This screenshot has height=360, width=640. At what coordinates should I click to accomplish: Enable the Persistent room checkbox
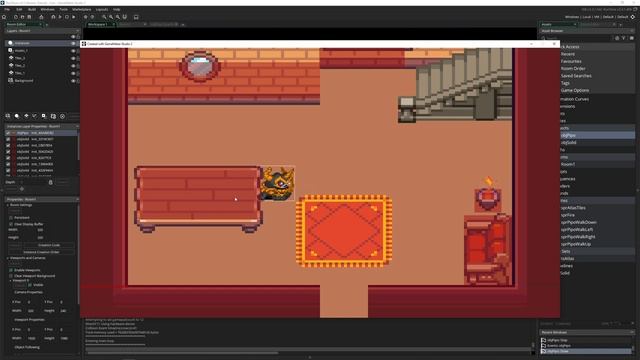point(11,218)
